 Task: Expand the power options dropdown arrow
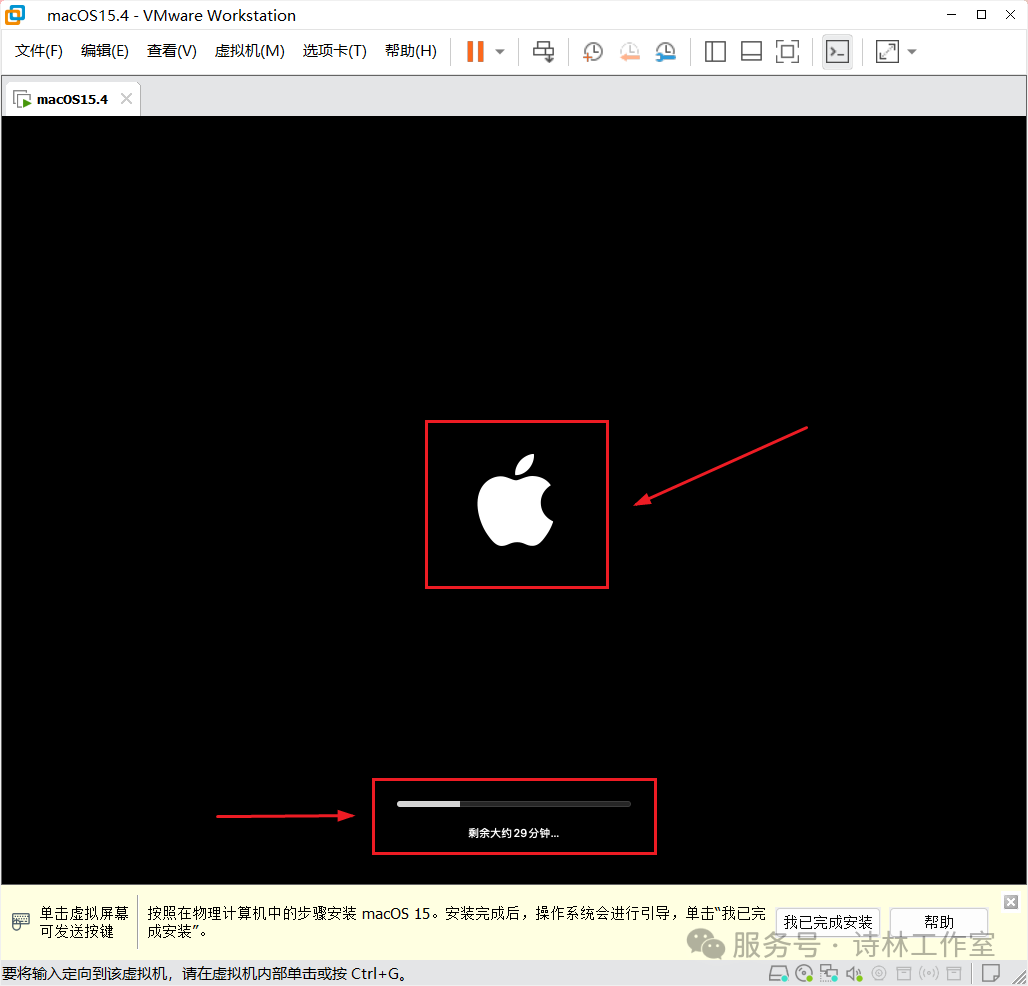(500, 51)
